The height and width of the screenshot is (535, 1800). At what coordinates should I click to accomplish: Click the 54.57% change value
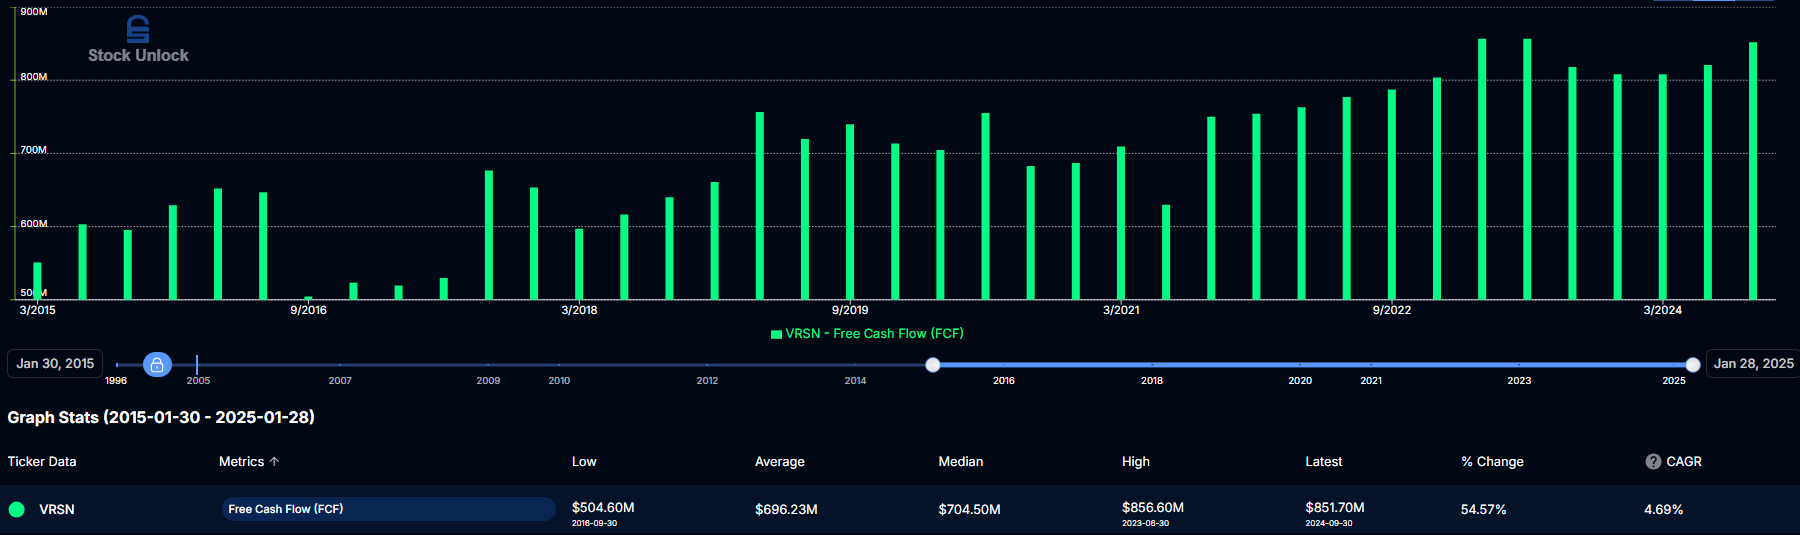pyautogui.click(x=1483, y=510)
